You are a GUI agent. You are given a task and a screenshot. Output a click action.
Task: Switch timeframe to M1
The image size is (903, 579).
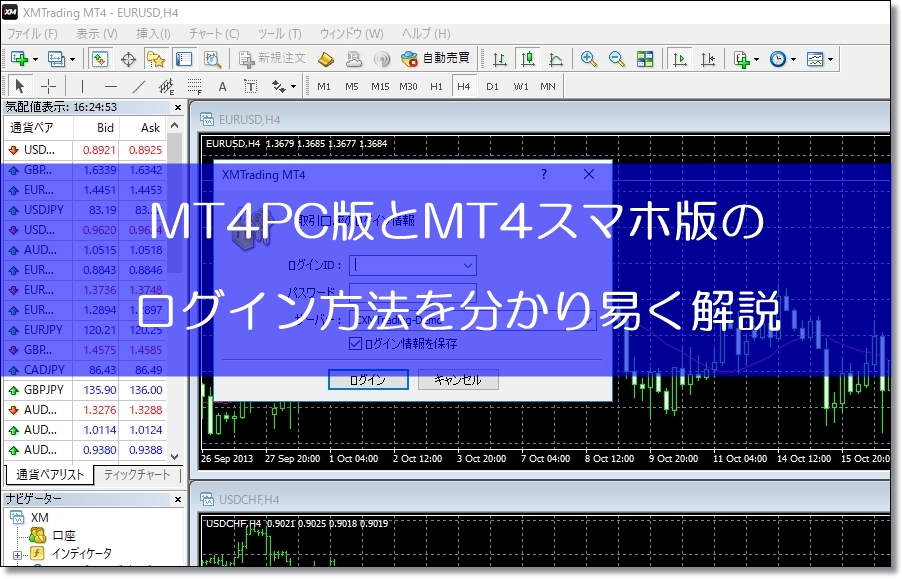(324, 86)
